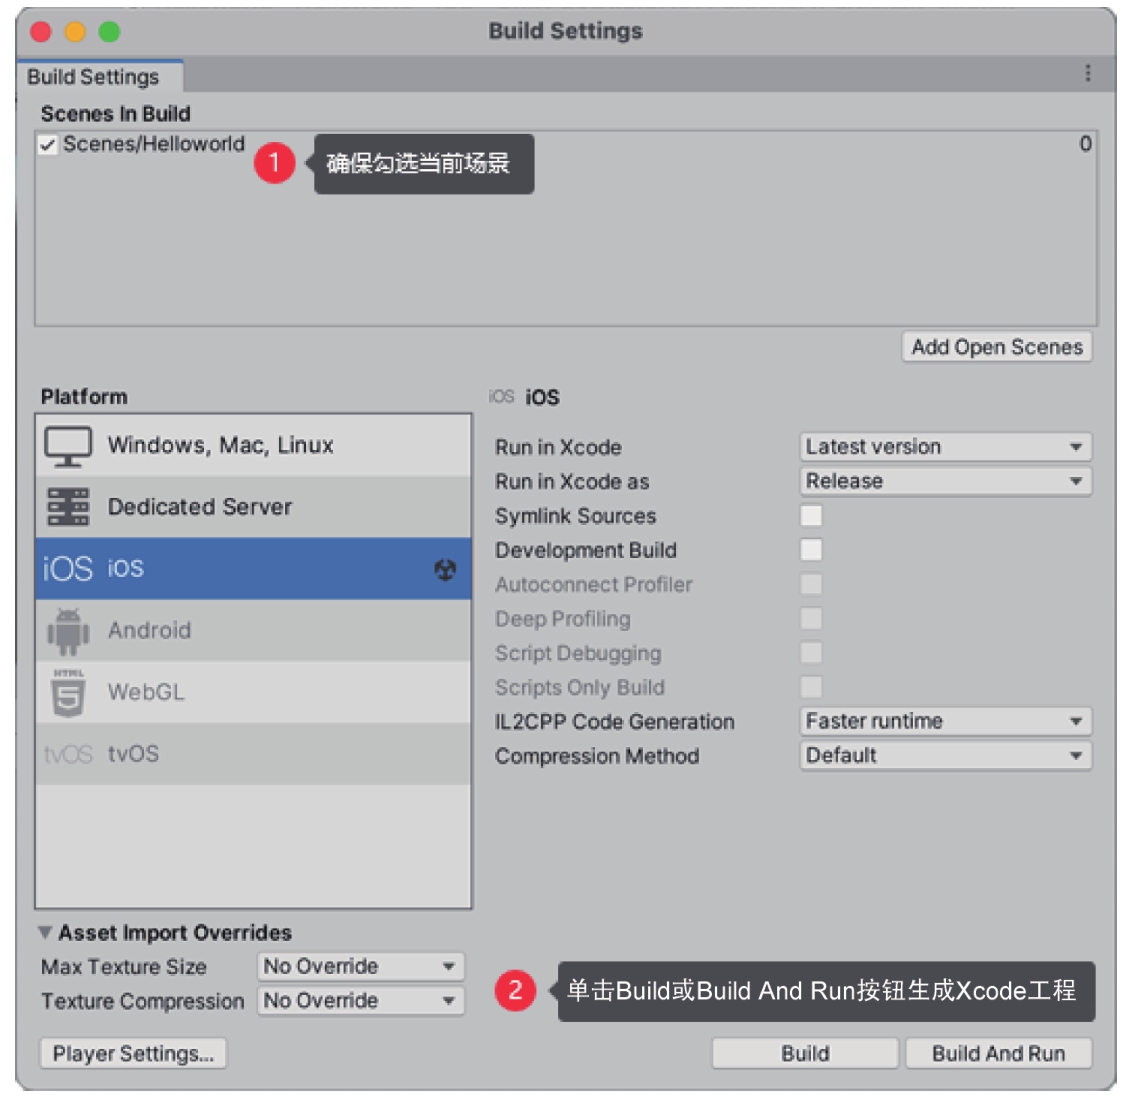Image resolution: width=1135 pixels, height=1101 pixels.
Task: Open the Texture Compression dropdown
Action: (360, 1001)
